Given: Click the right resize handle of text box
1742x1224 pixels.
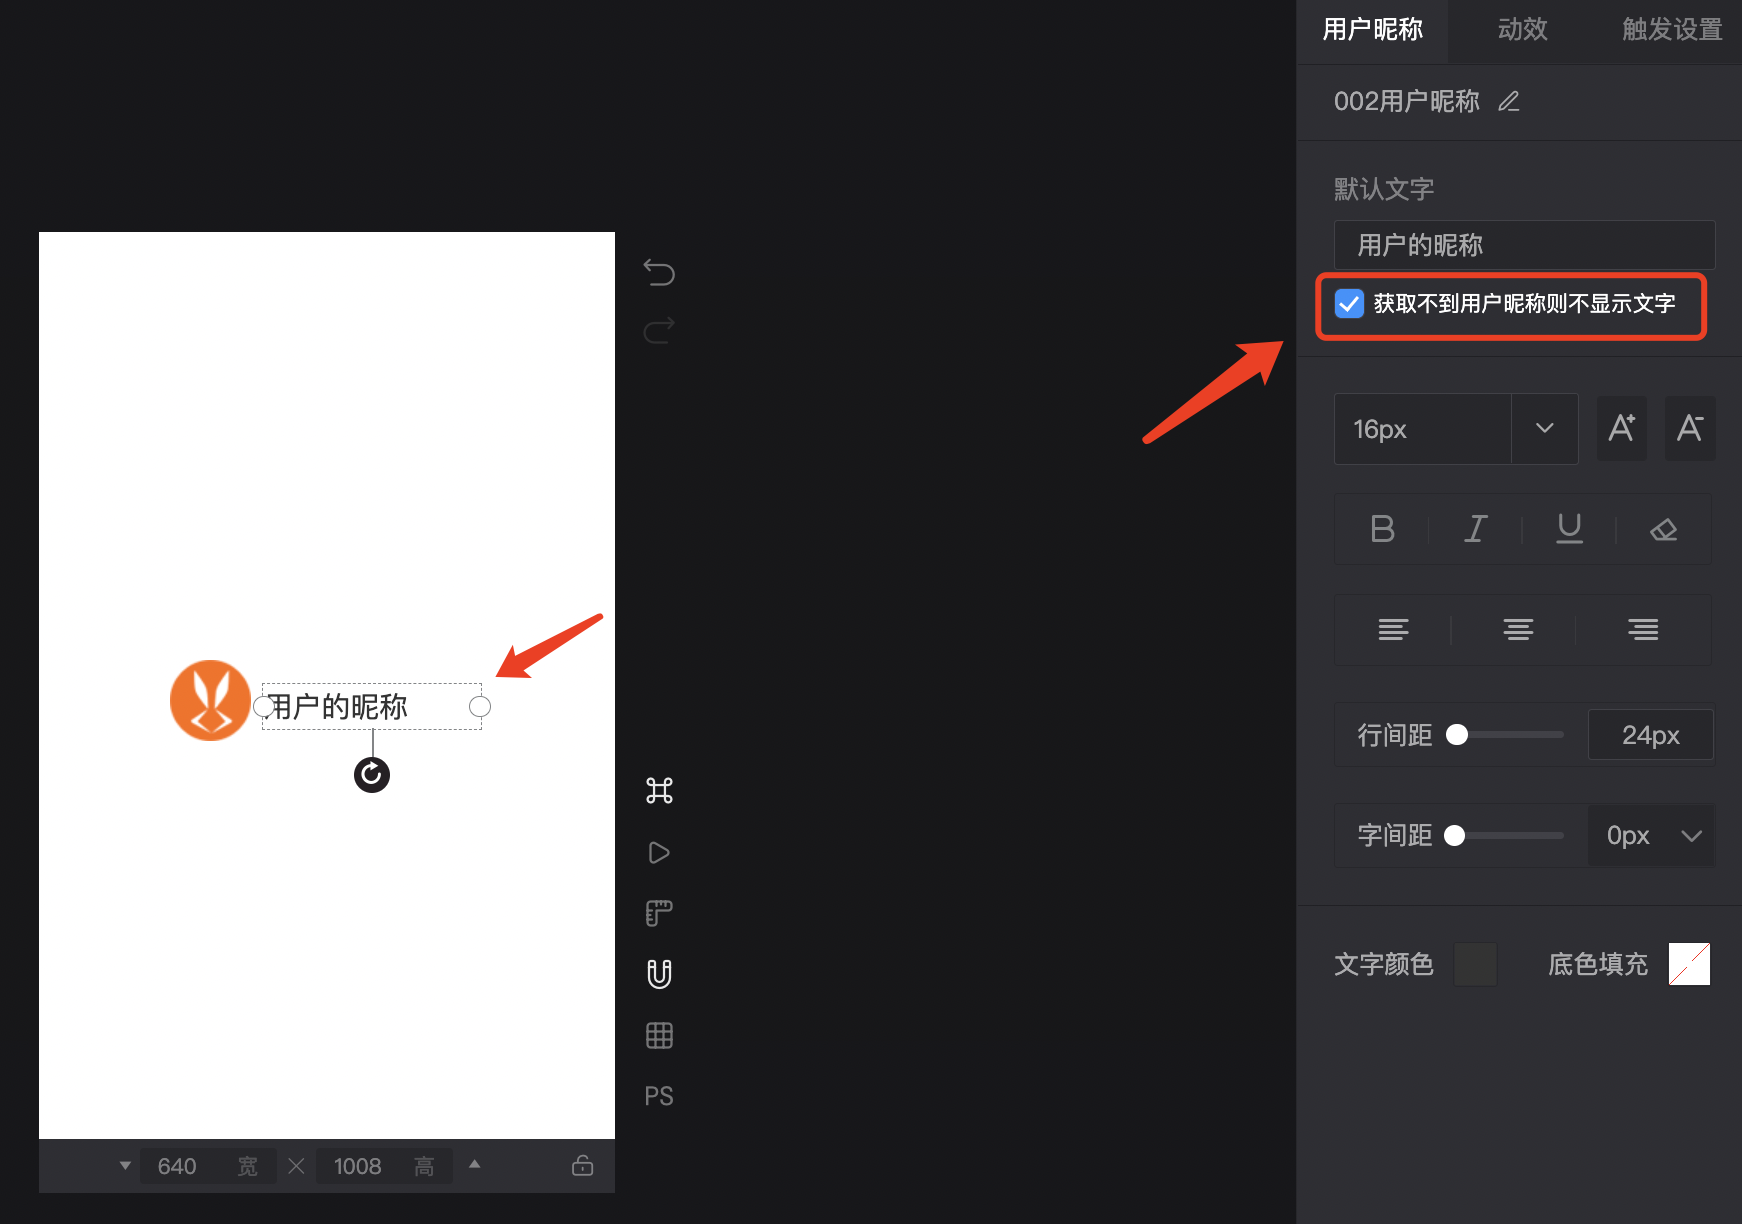Looking at the screenshot, I should click(x=480, y=707).
